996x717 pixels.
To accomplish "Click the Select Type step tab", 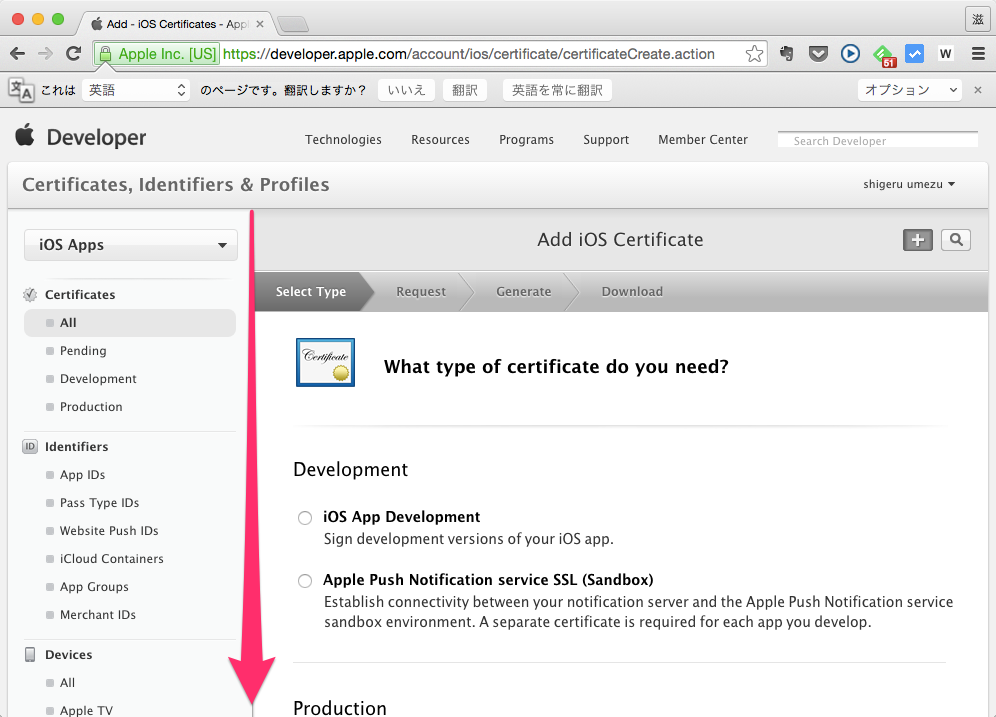I will point(311,291).
